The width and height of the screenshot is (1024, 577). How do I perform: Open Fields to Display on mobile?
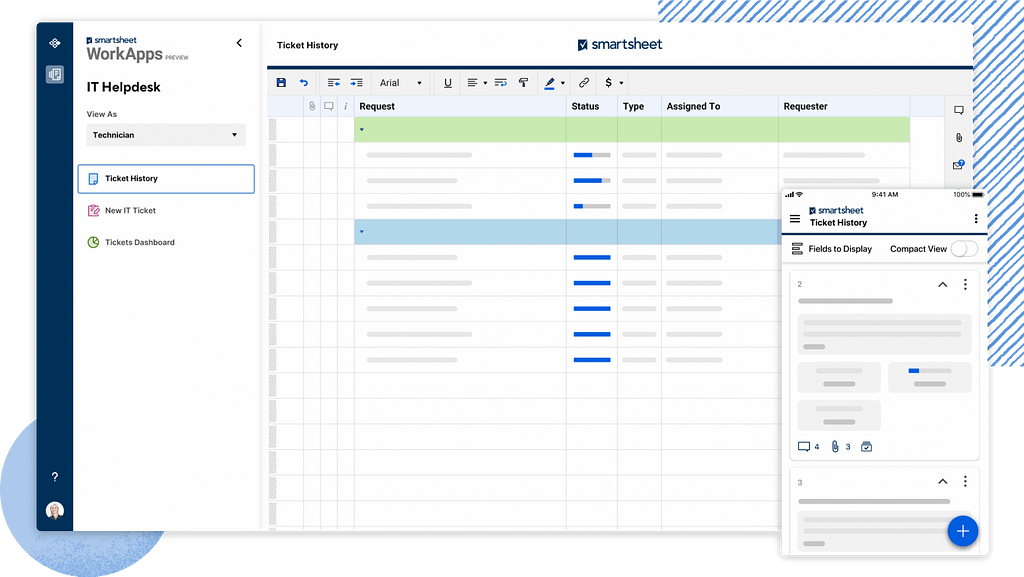tap(831, 249)
